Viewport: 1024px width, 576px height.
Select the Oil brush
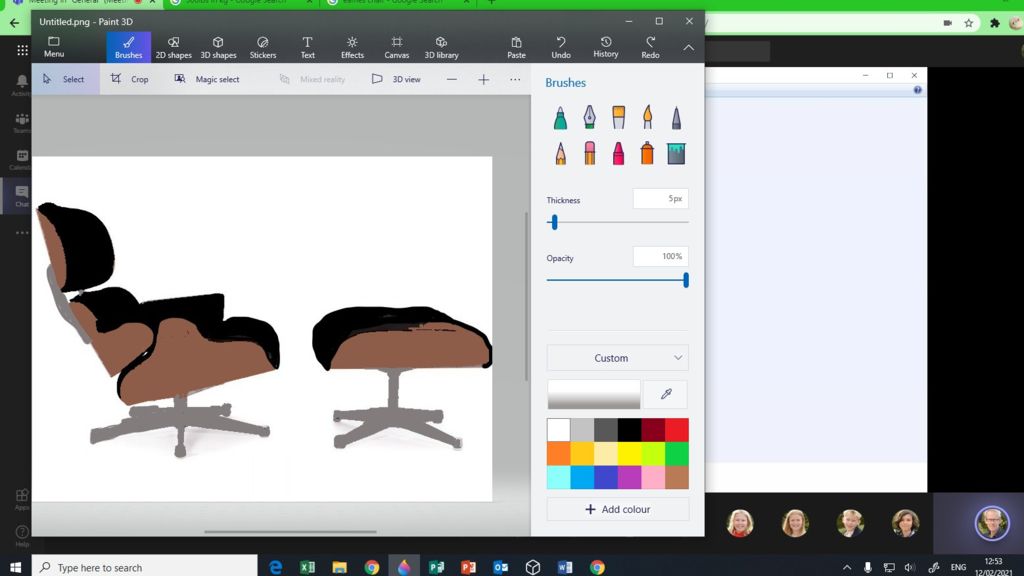[x=618, y=118]
